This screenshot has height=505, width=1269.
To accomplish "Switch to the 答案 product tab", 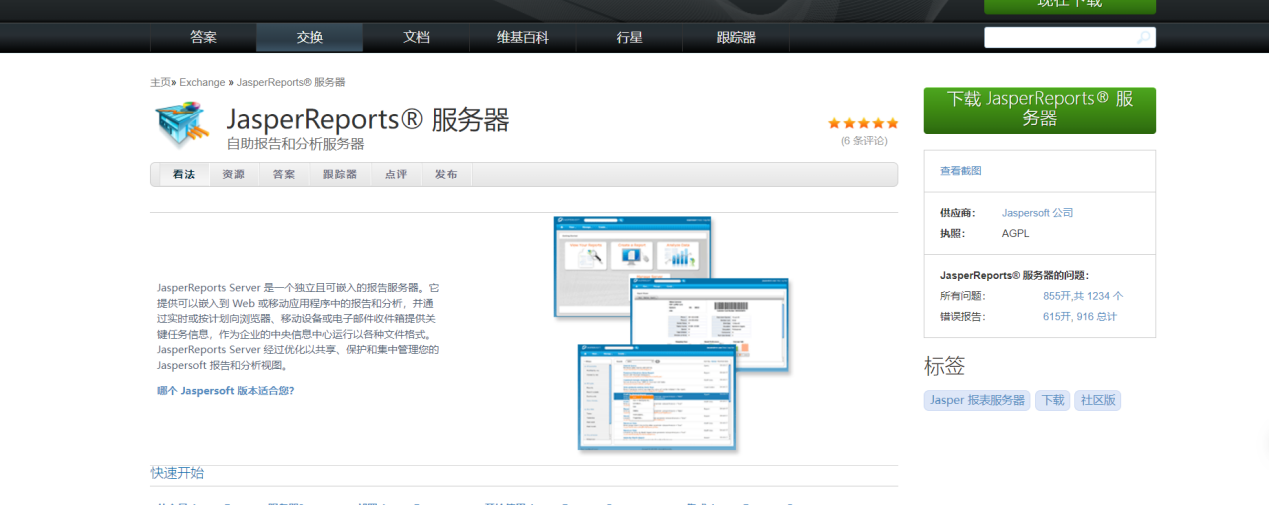I will 284,174.
